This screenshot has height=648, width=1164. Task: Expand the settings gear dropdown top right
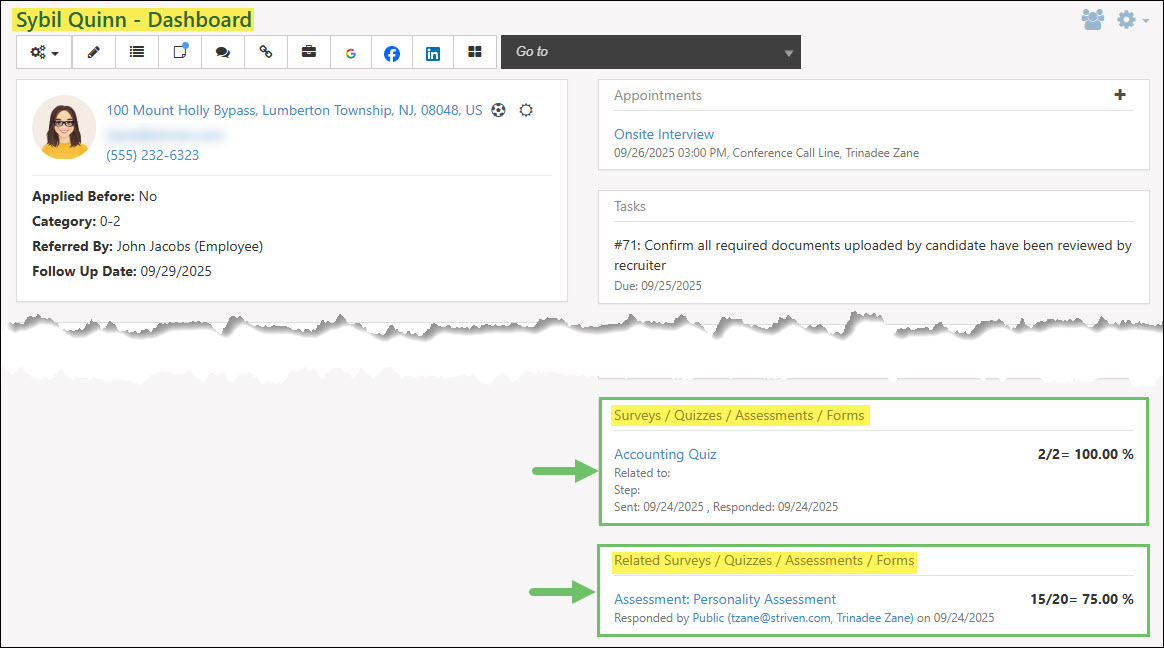[x=1128, y=19]
